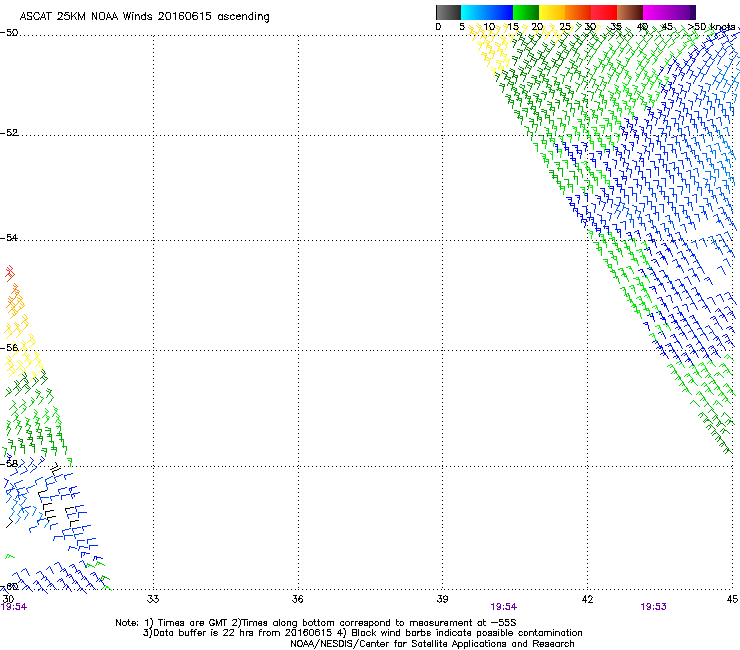Click the red wind barbs near -54.5 latitude
Image resolution: width=740 pixels, height=650 pixels.
10,273
